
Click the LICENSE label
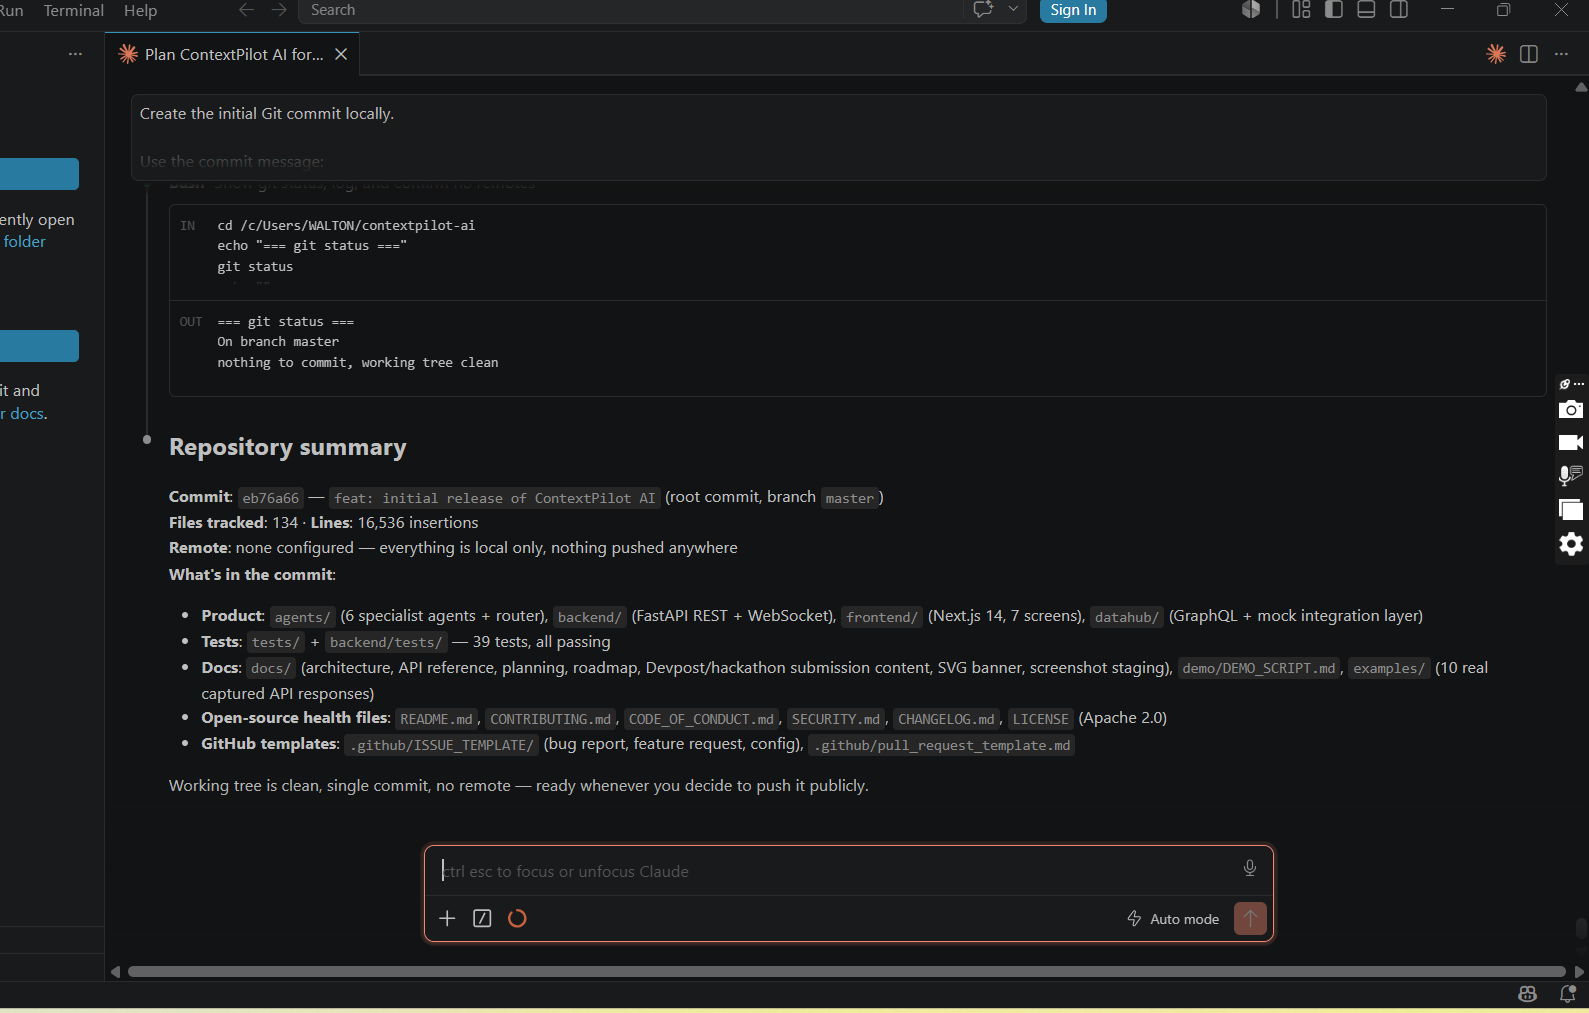(1040, 719)
